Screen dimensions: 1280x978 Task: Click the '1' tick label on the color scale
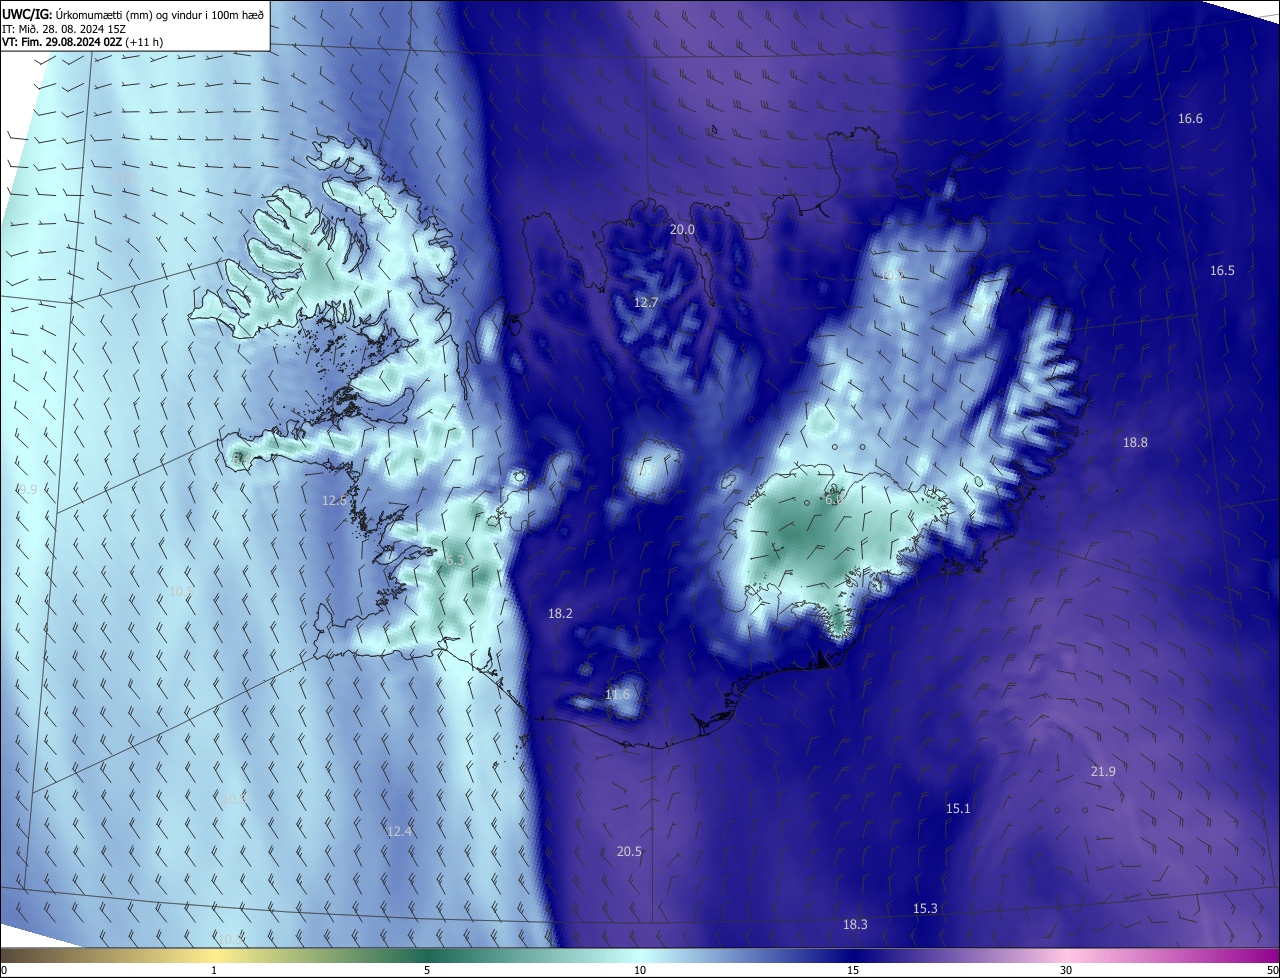[x=214, y=971]
